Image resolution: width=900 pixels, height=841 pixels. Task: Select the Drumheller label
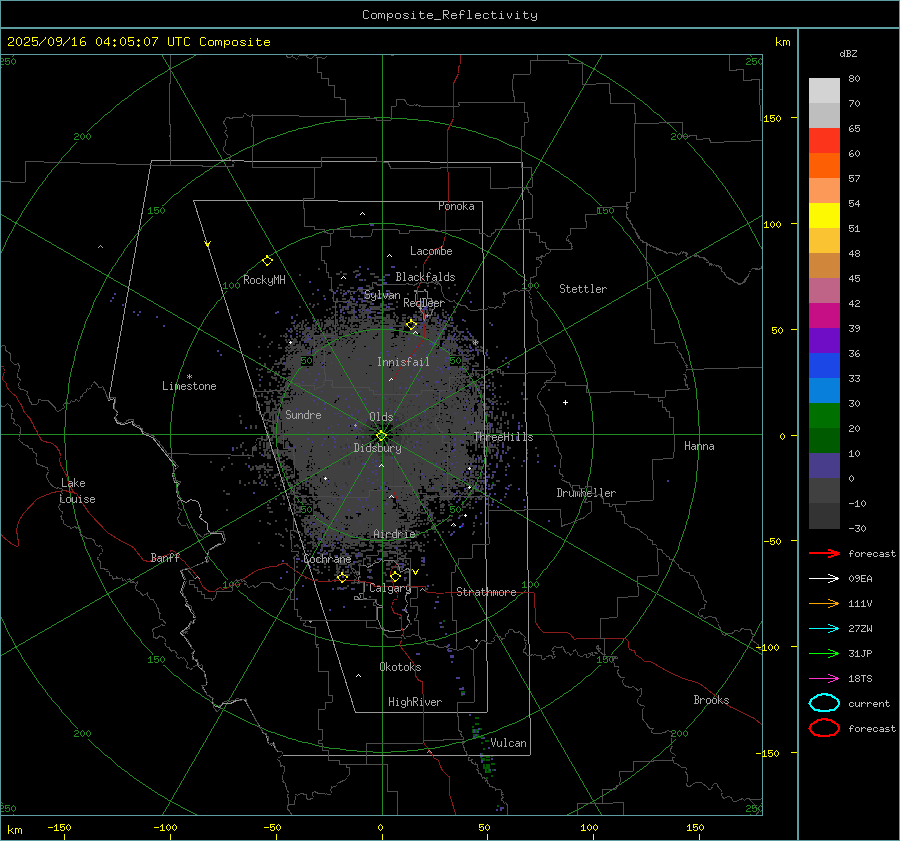click(586, 493)
